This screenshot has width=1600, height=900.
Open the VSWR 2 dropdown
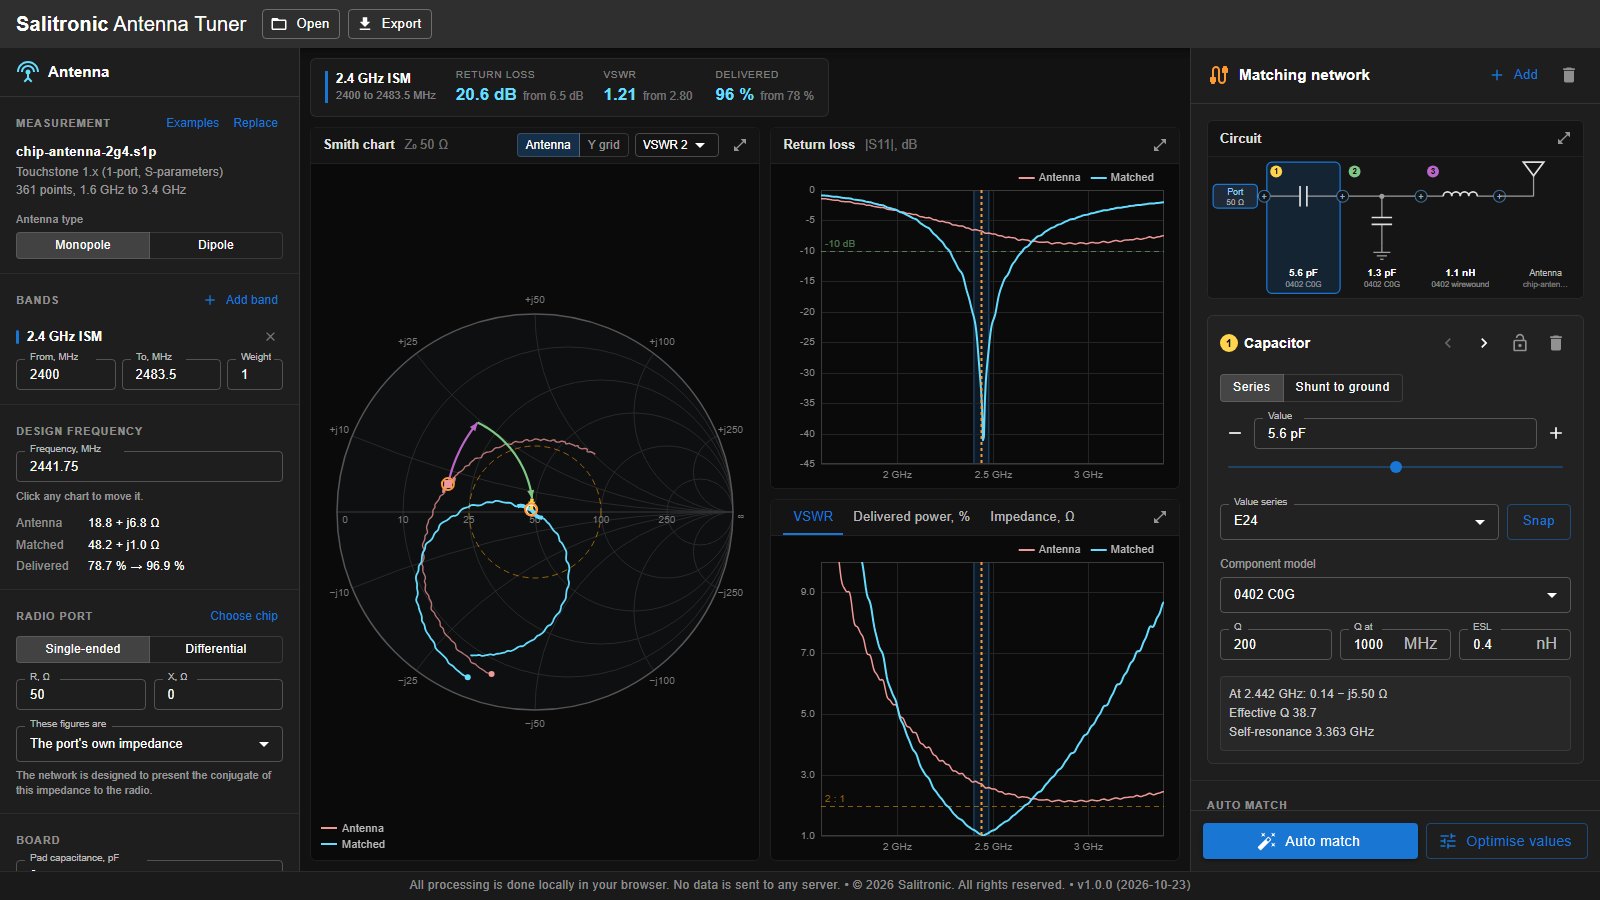[676, 145]
